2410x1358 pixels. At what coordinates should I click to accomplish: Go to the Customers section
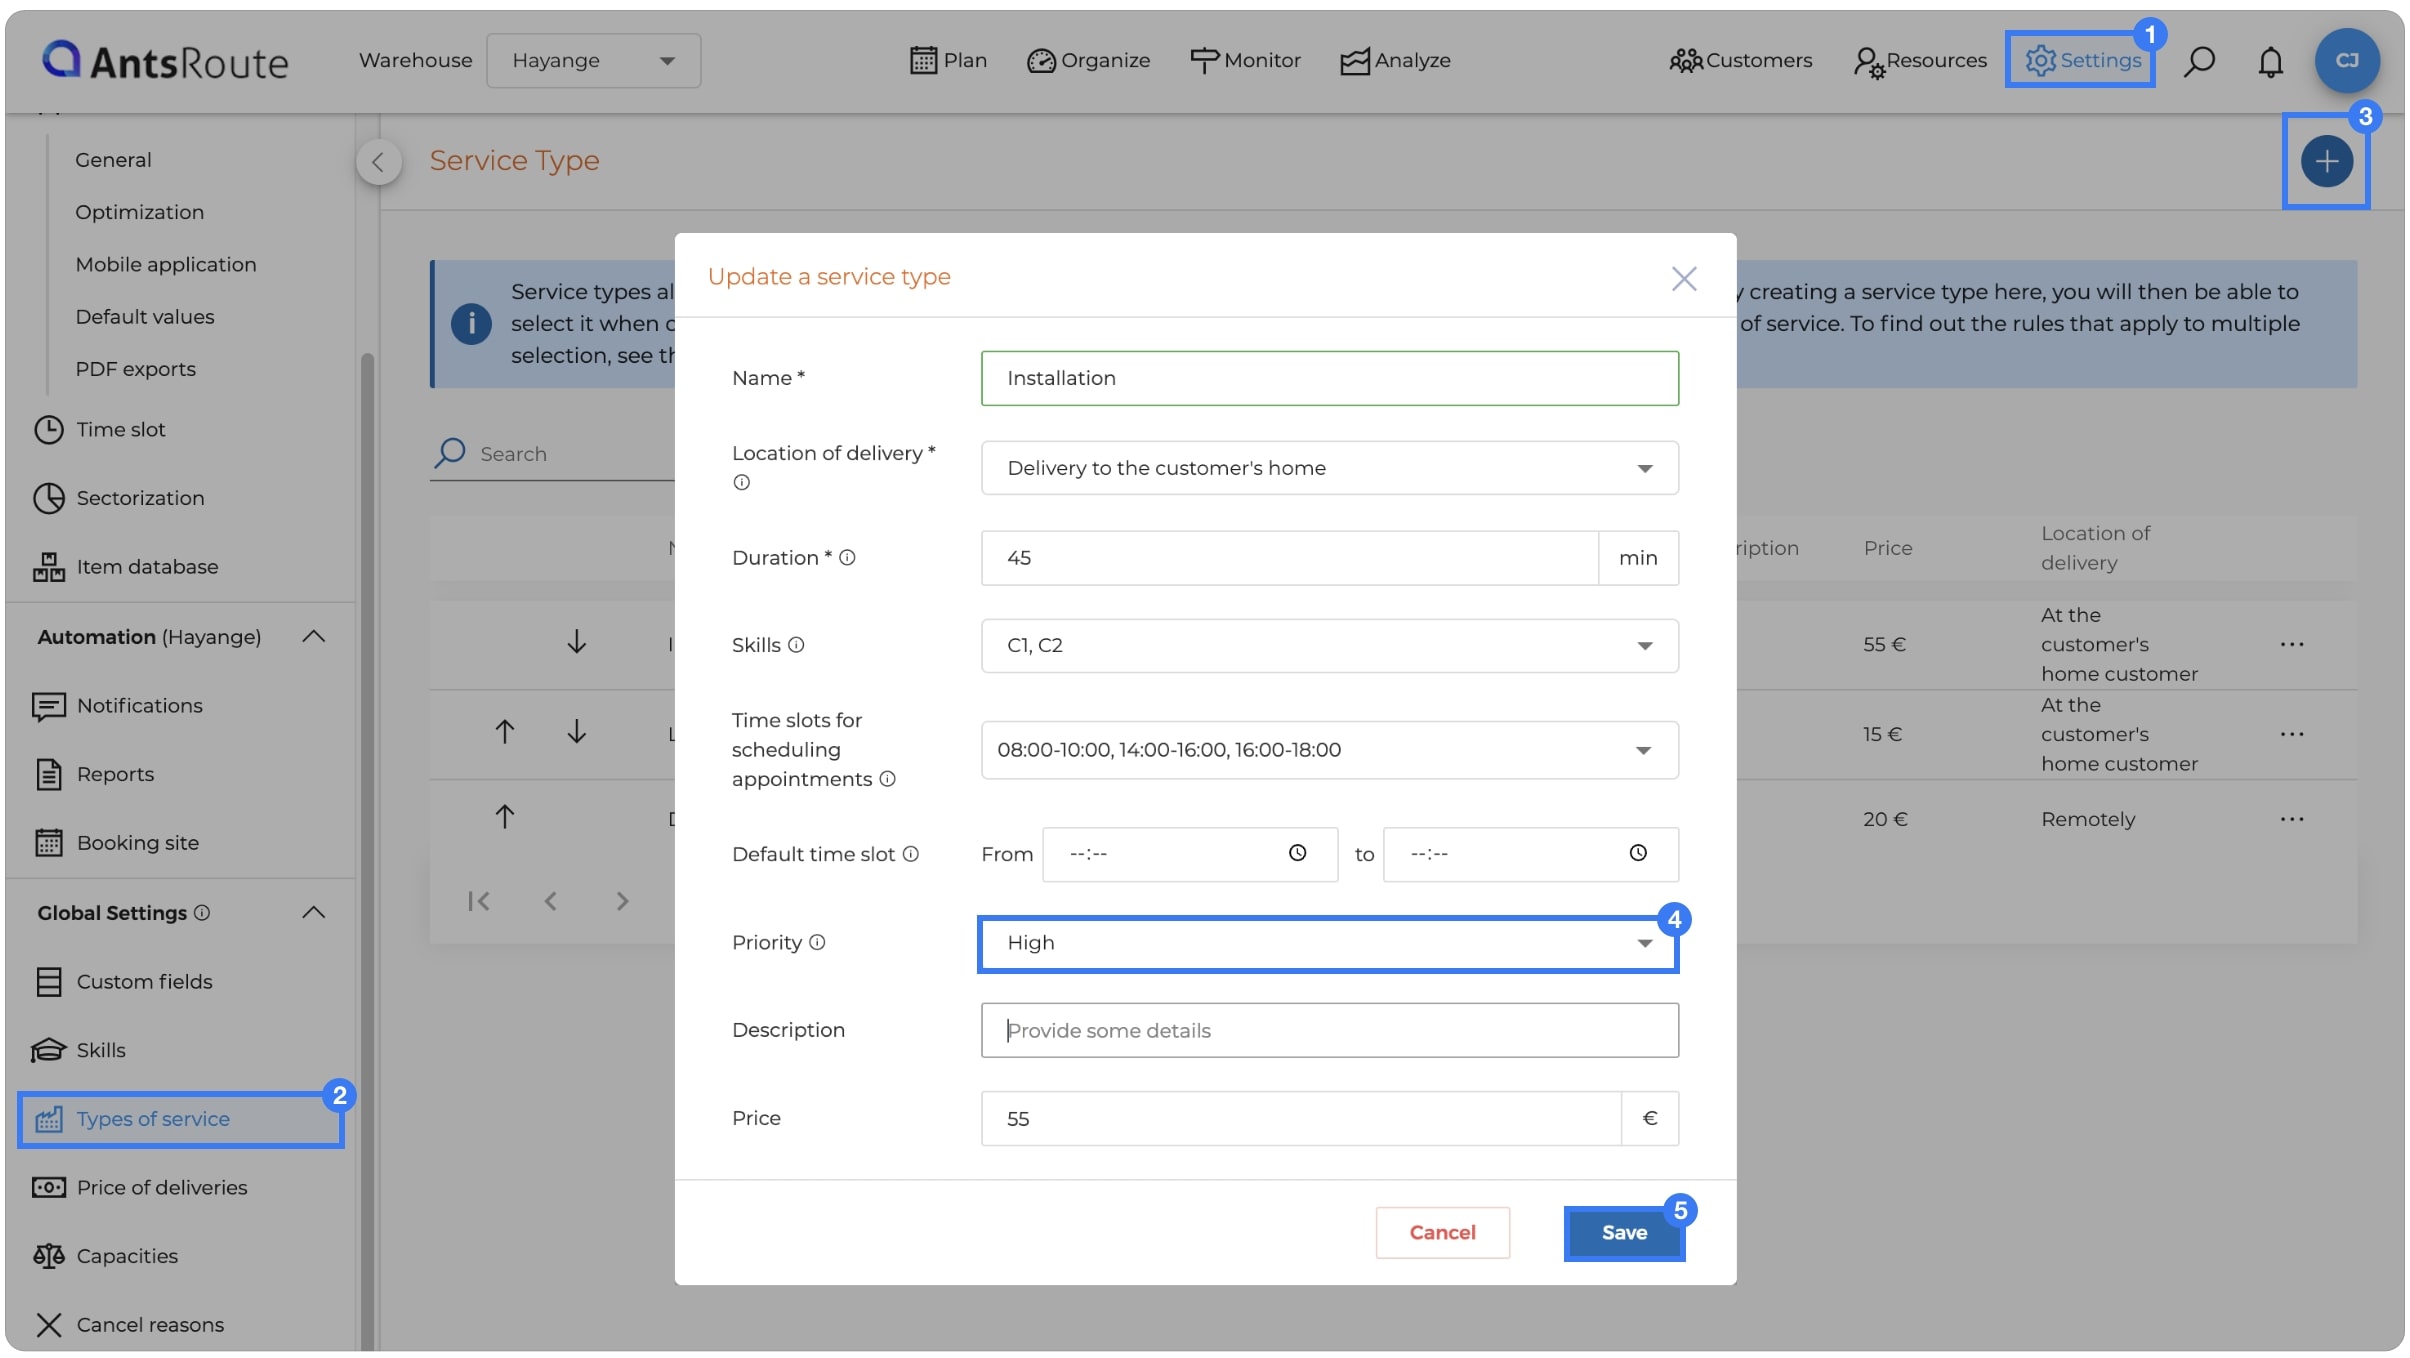(x=1740, y=60)
